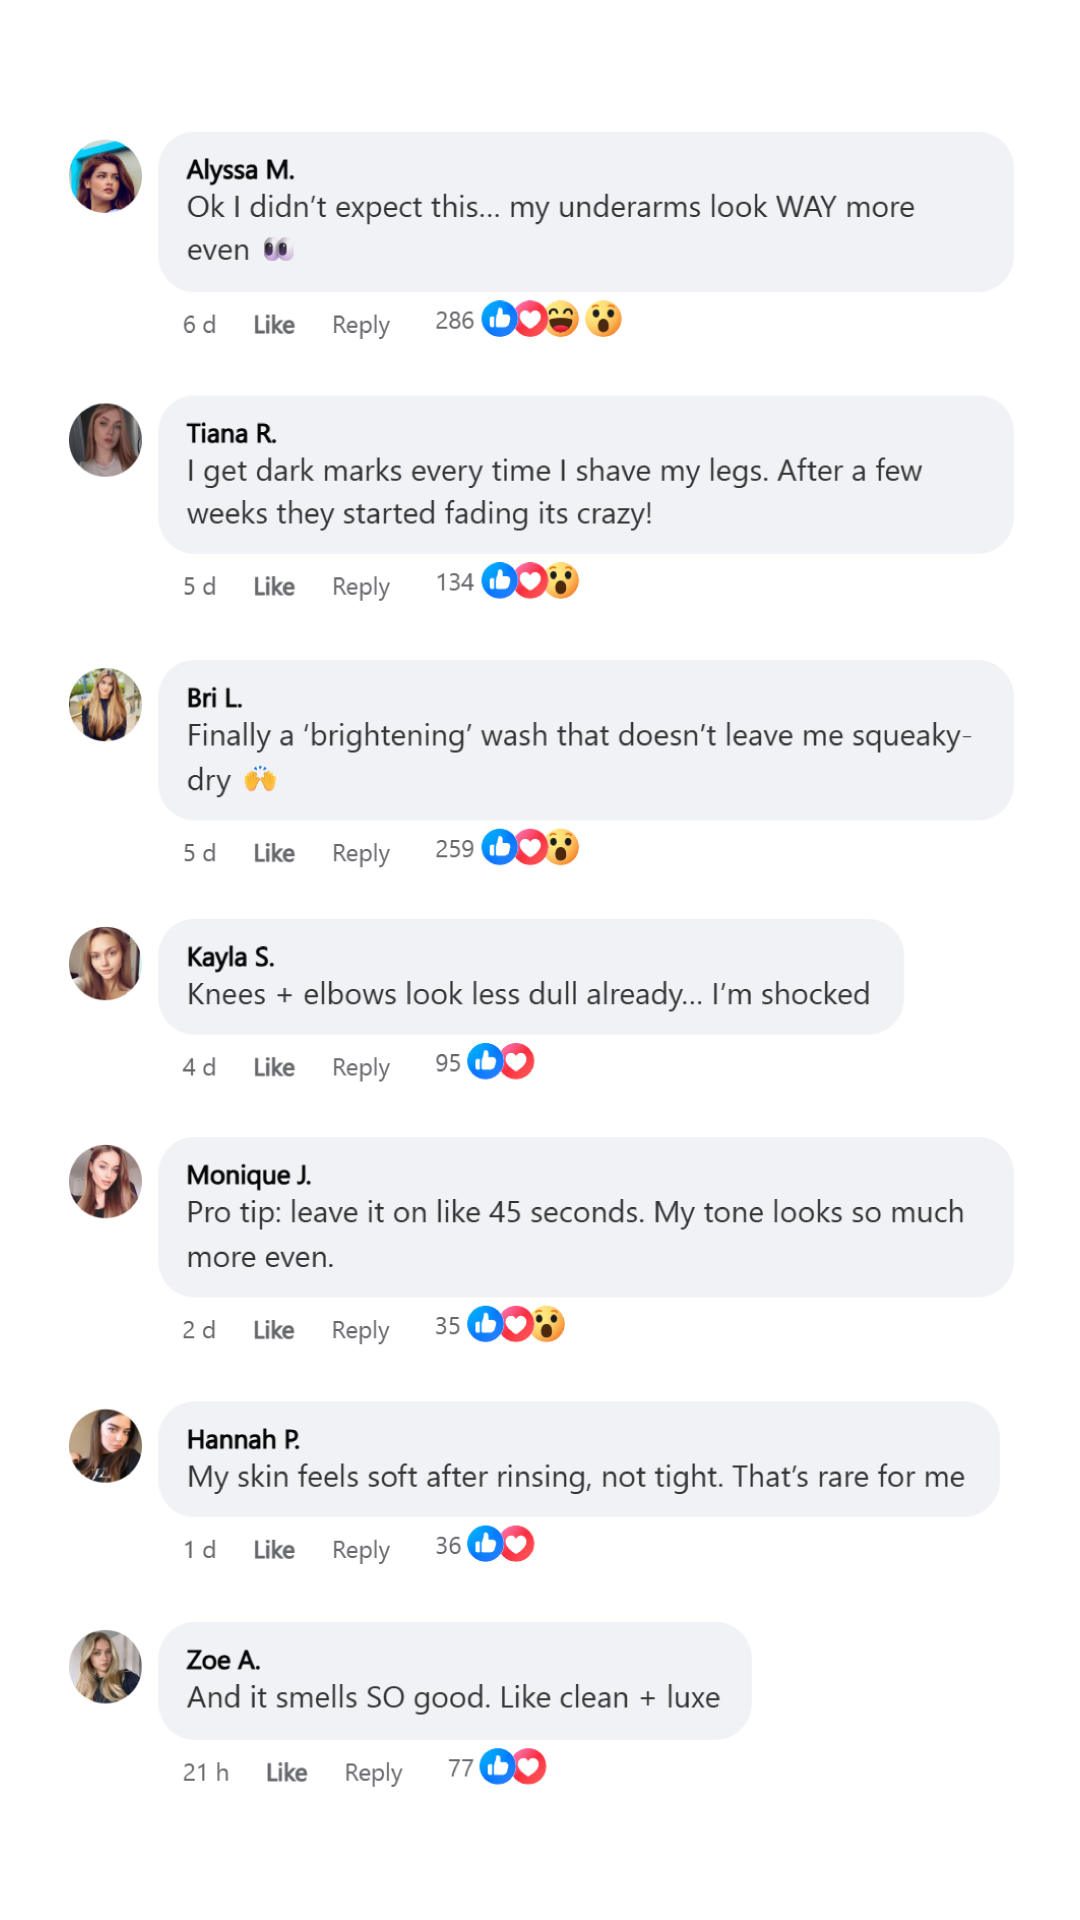The height and width of the screenshot is (1920, 1080).
Task: Reply to Tiana R.'s comment
Action: (x=360, y=587)
